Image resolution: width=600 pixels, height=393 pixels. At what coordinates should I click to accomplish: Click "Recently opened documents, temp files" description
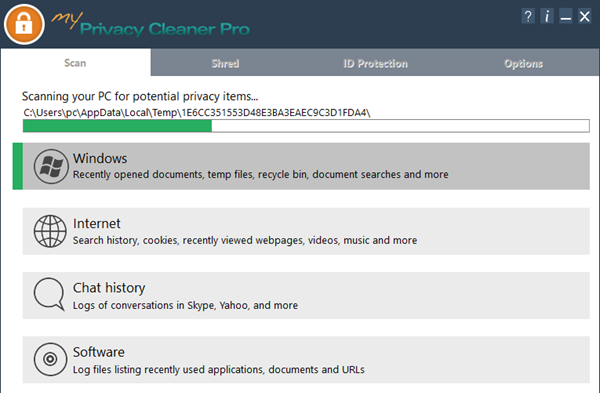[261, 174]
